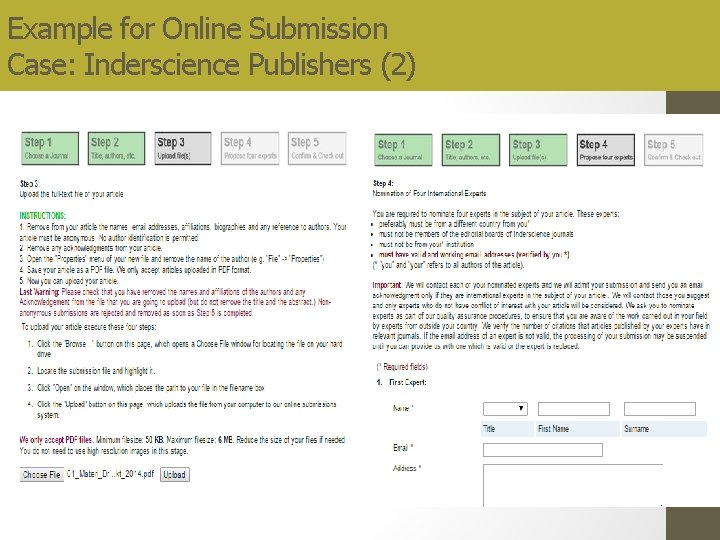The height and width of the screenshot is (540, 720).
Task: Click 'Case: Inderscience Publishers (2)' subtitle
Action: point(212,64)
